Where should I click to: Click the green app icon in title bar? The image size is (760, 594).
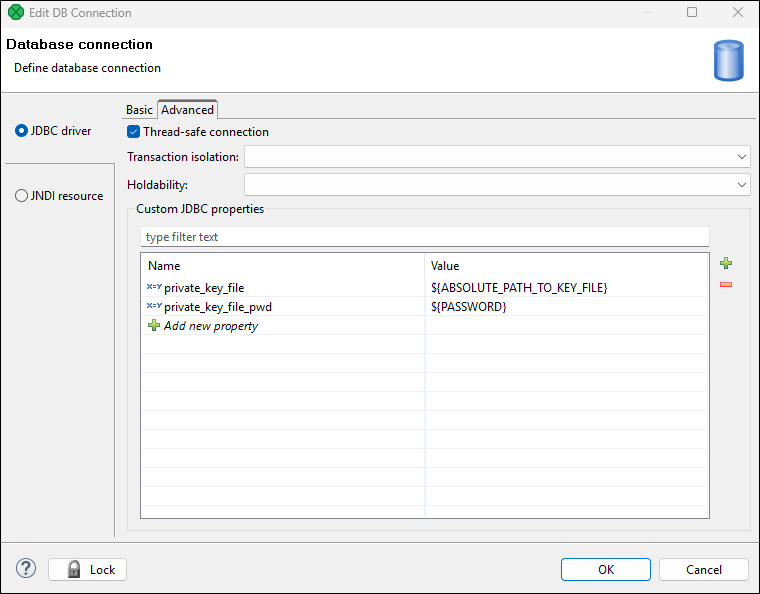[15, 13]
